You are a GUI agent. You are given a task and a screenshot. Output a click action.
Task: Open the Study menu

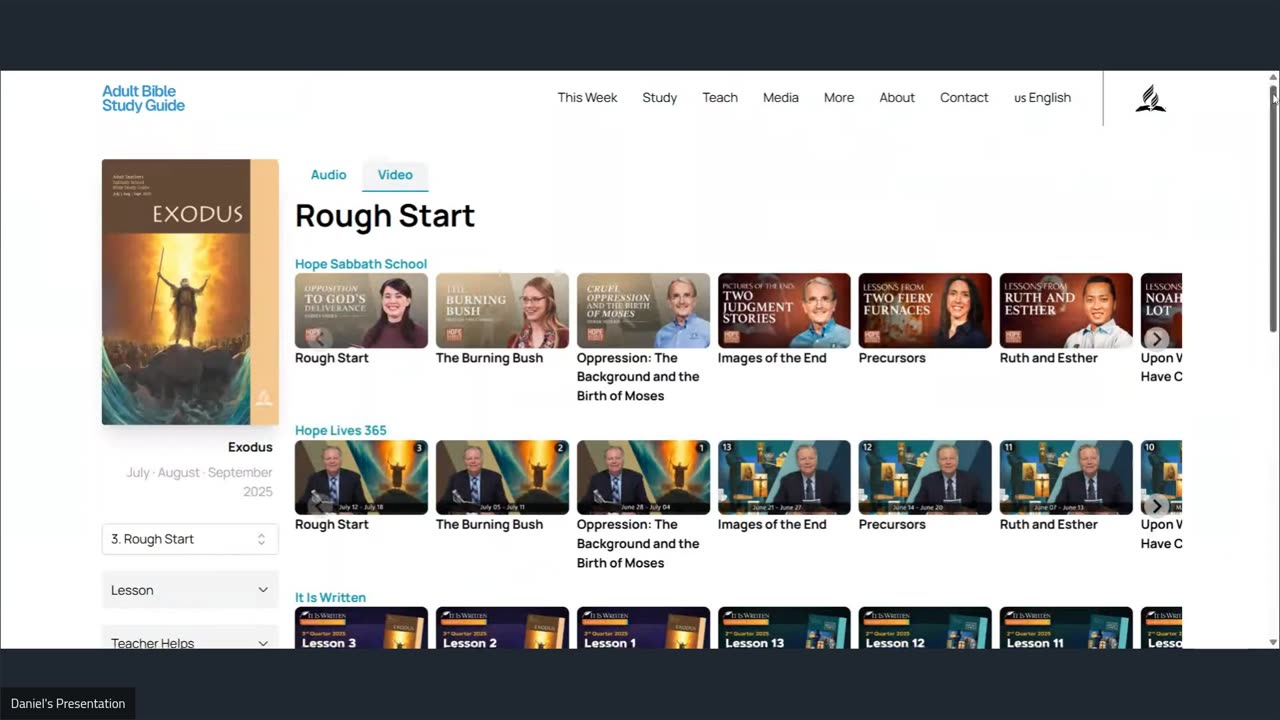659,97
